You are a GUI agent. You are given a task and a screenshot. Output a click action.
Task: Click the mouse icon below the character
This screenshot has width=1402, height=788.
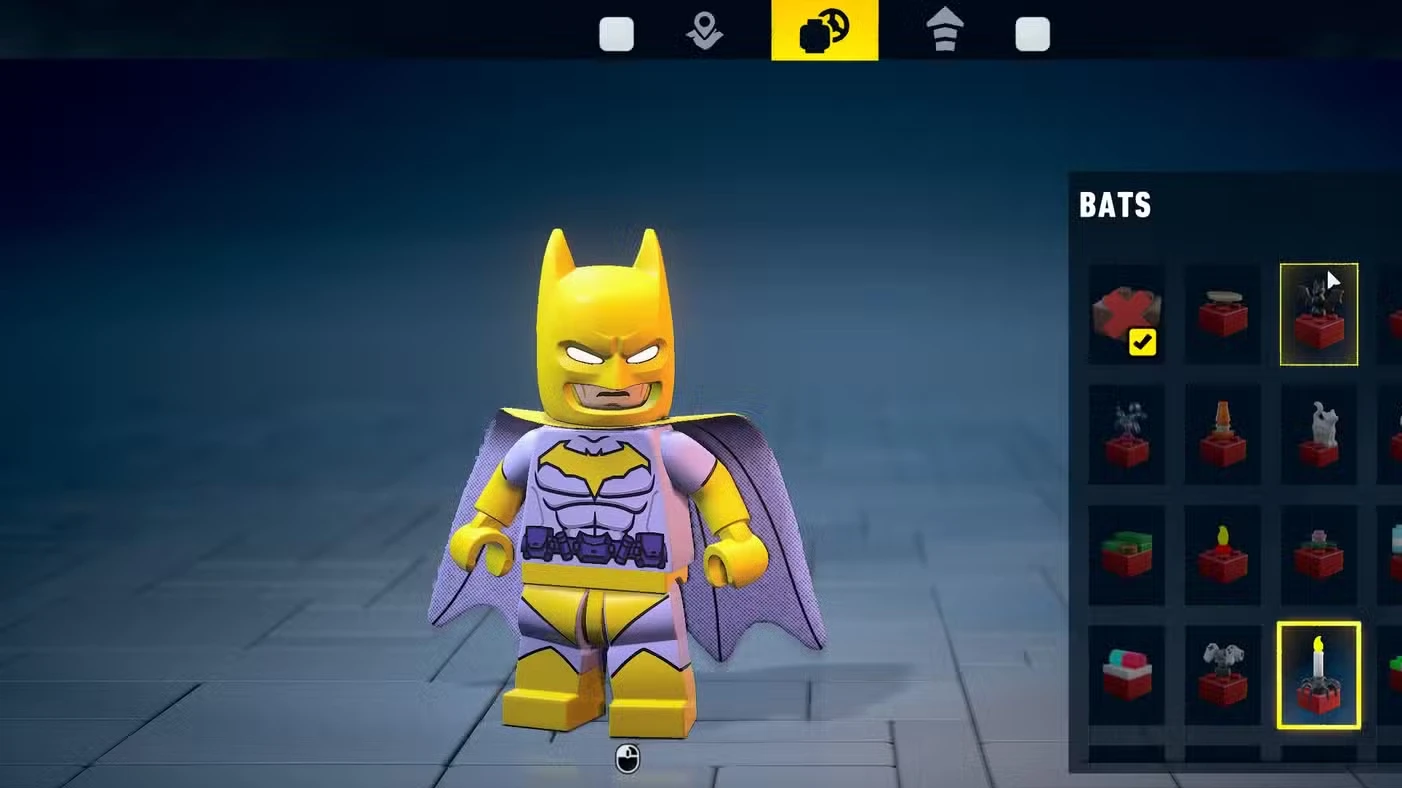coord(627,759)
